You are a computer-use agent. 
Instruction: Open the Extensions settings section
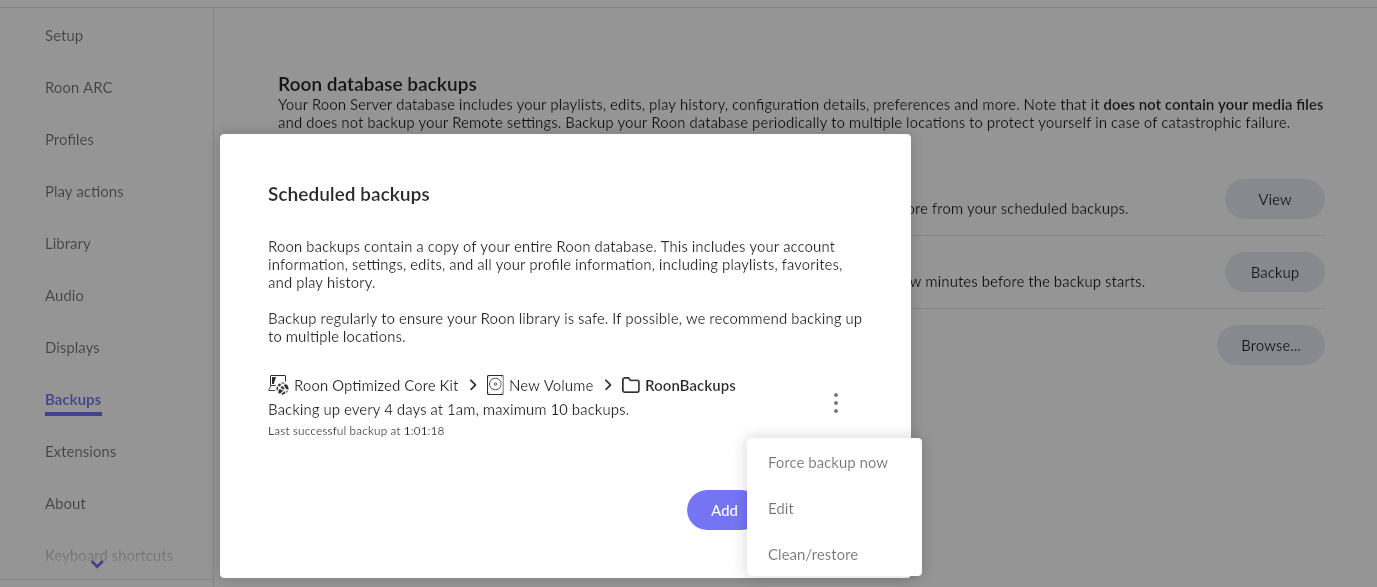point(80,452)
